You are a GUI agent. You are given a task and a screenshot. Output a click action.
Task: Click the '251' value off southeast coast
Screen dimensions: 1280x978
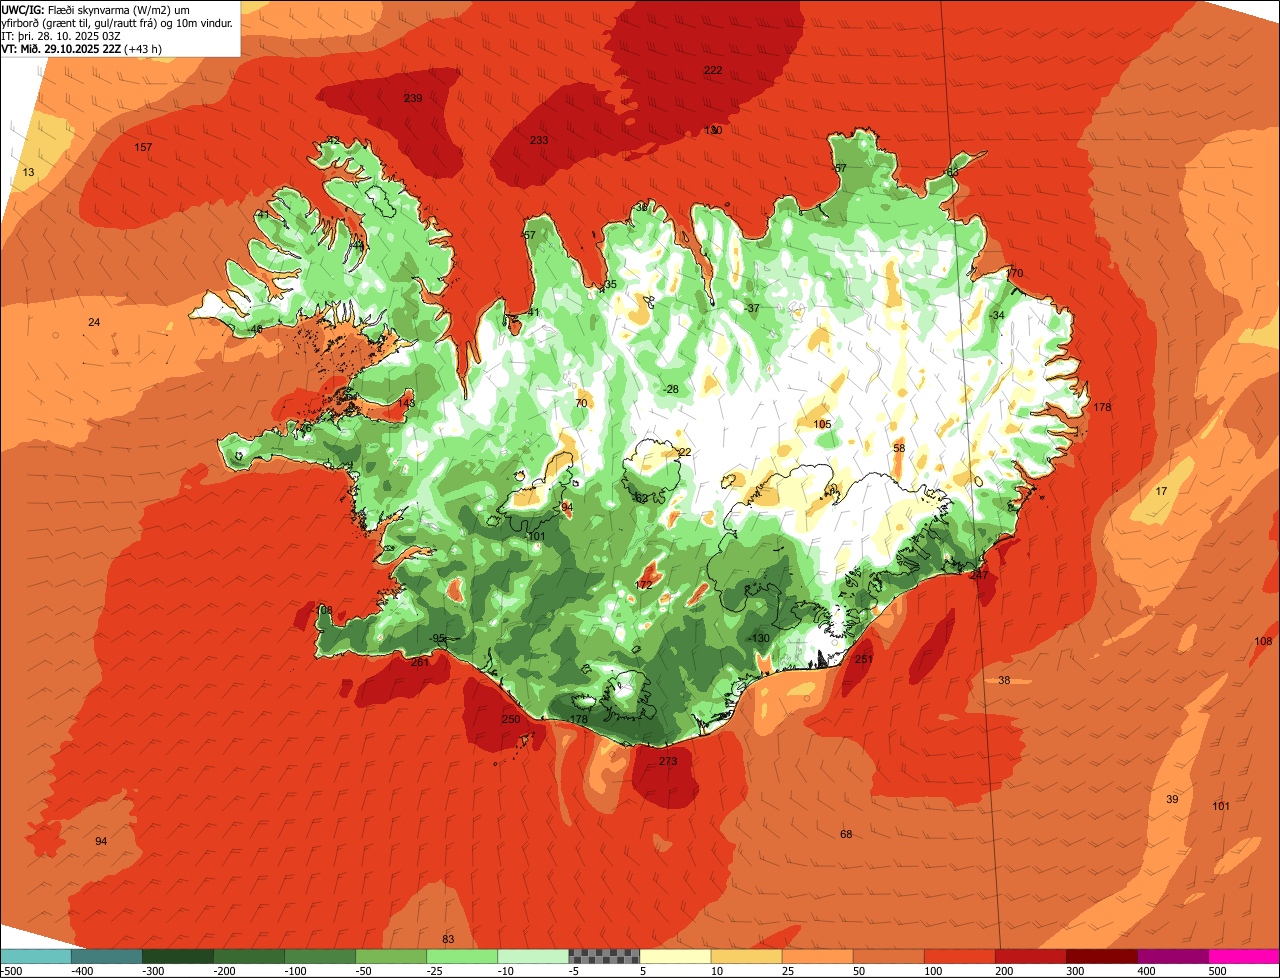[864, 660]
